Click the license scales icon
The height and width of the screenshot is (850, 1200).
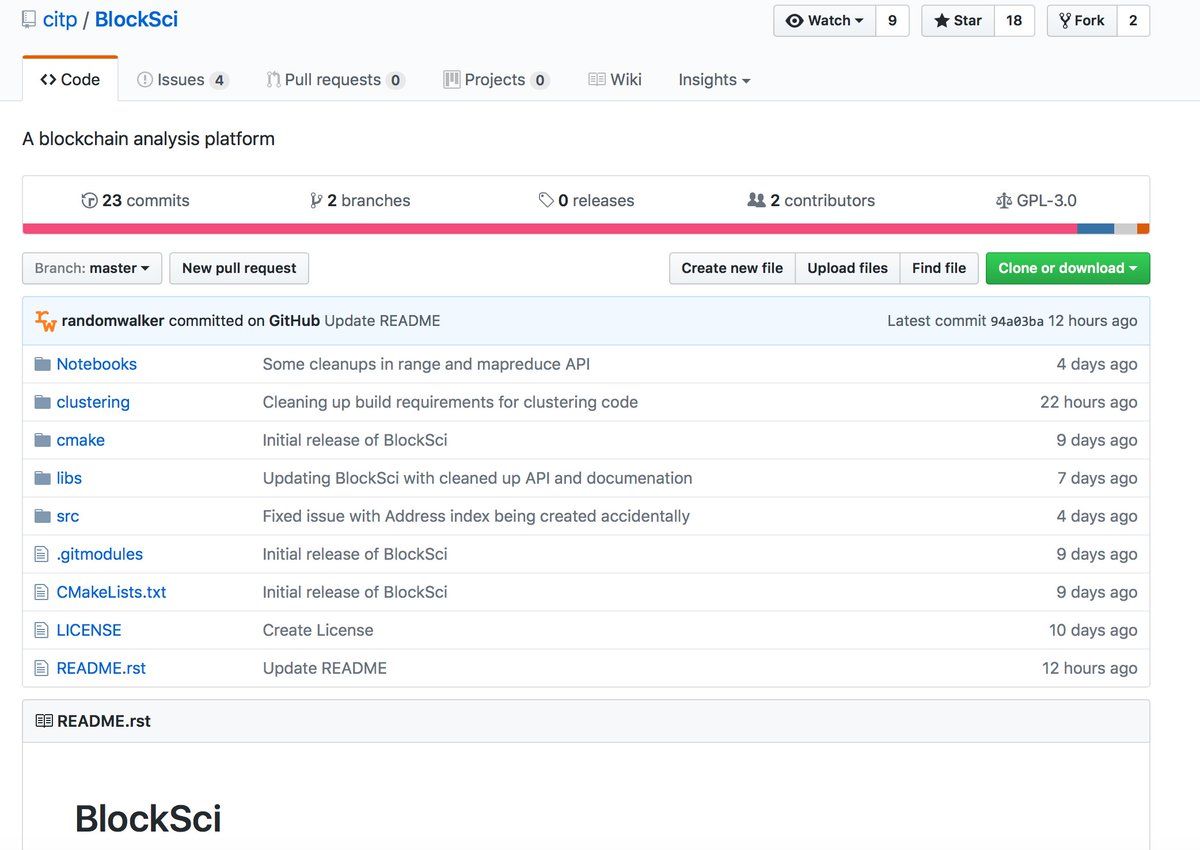1004,200
